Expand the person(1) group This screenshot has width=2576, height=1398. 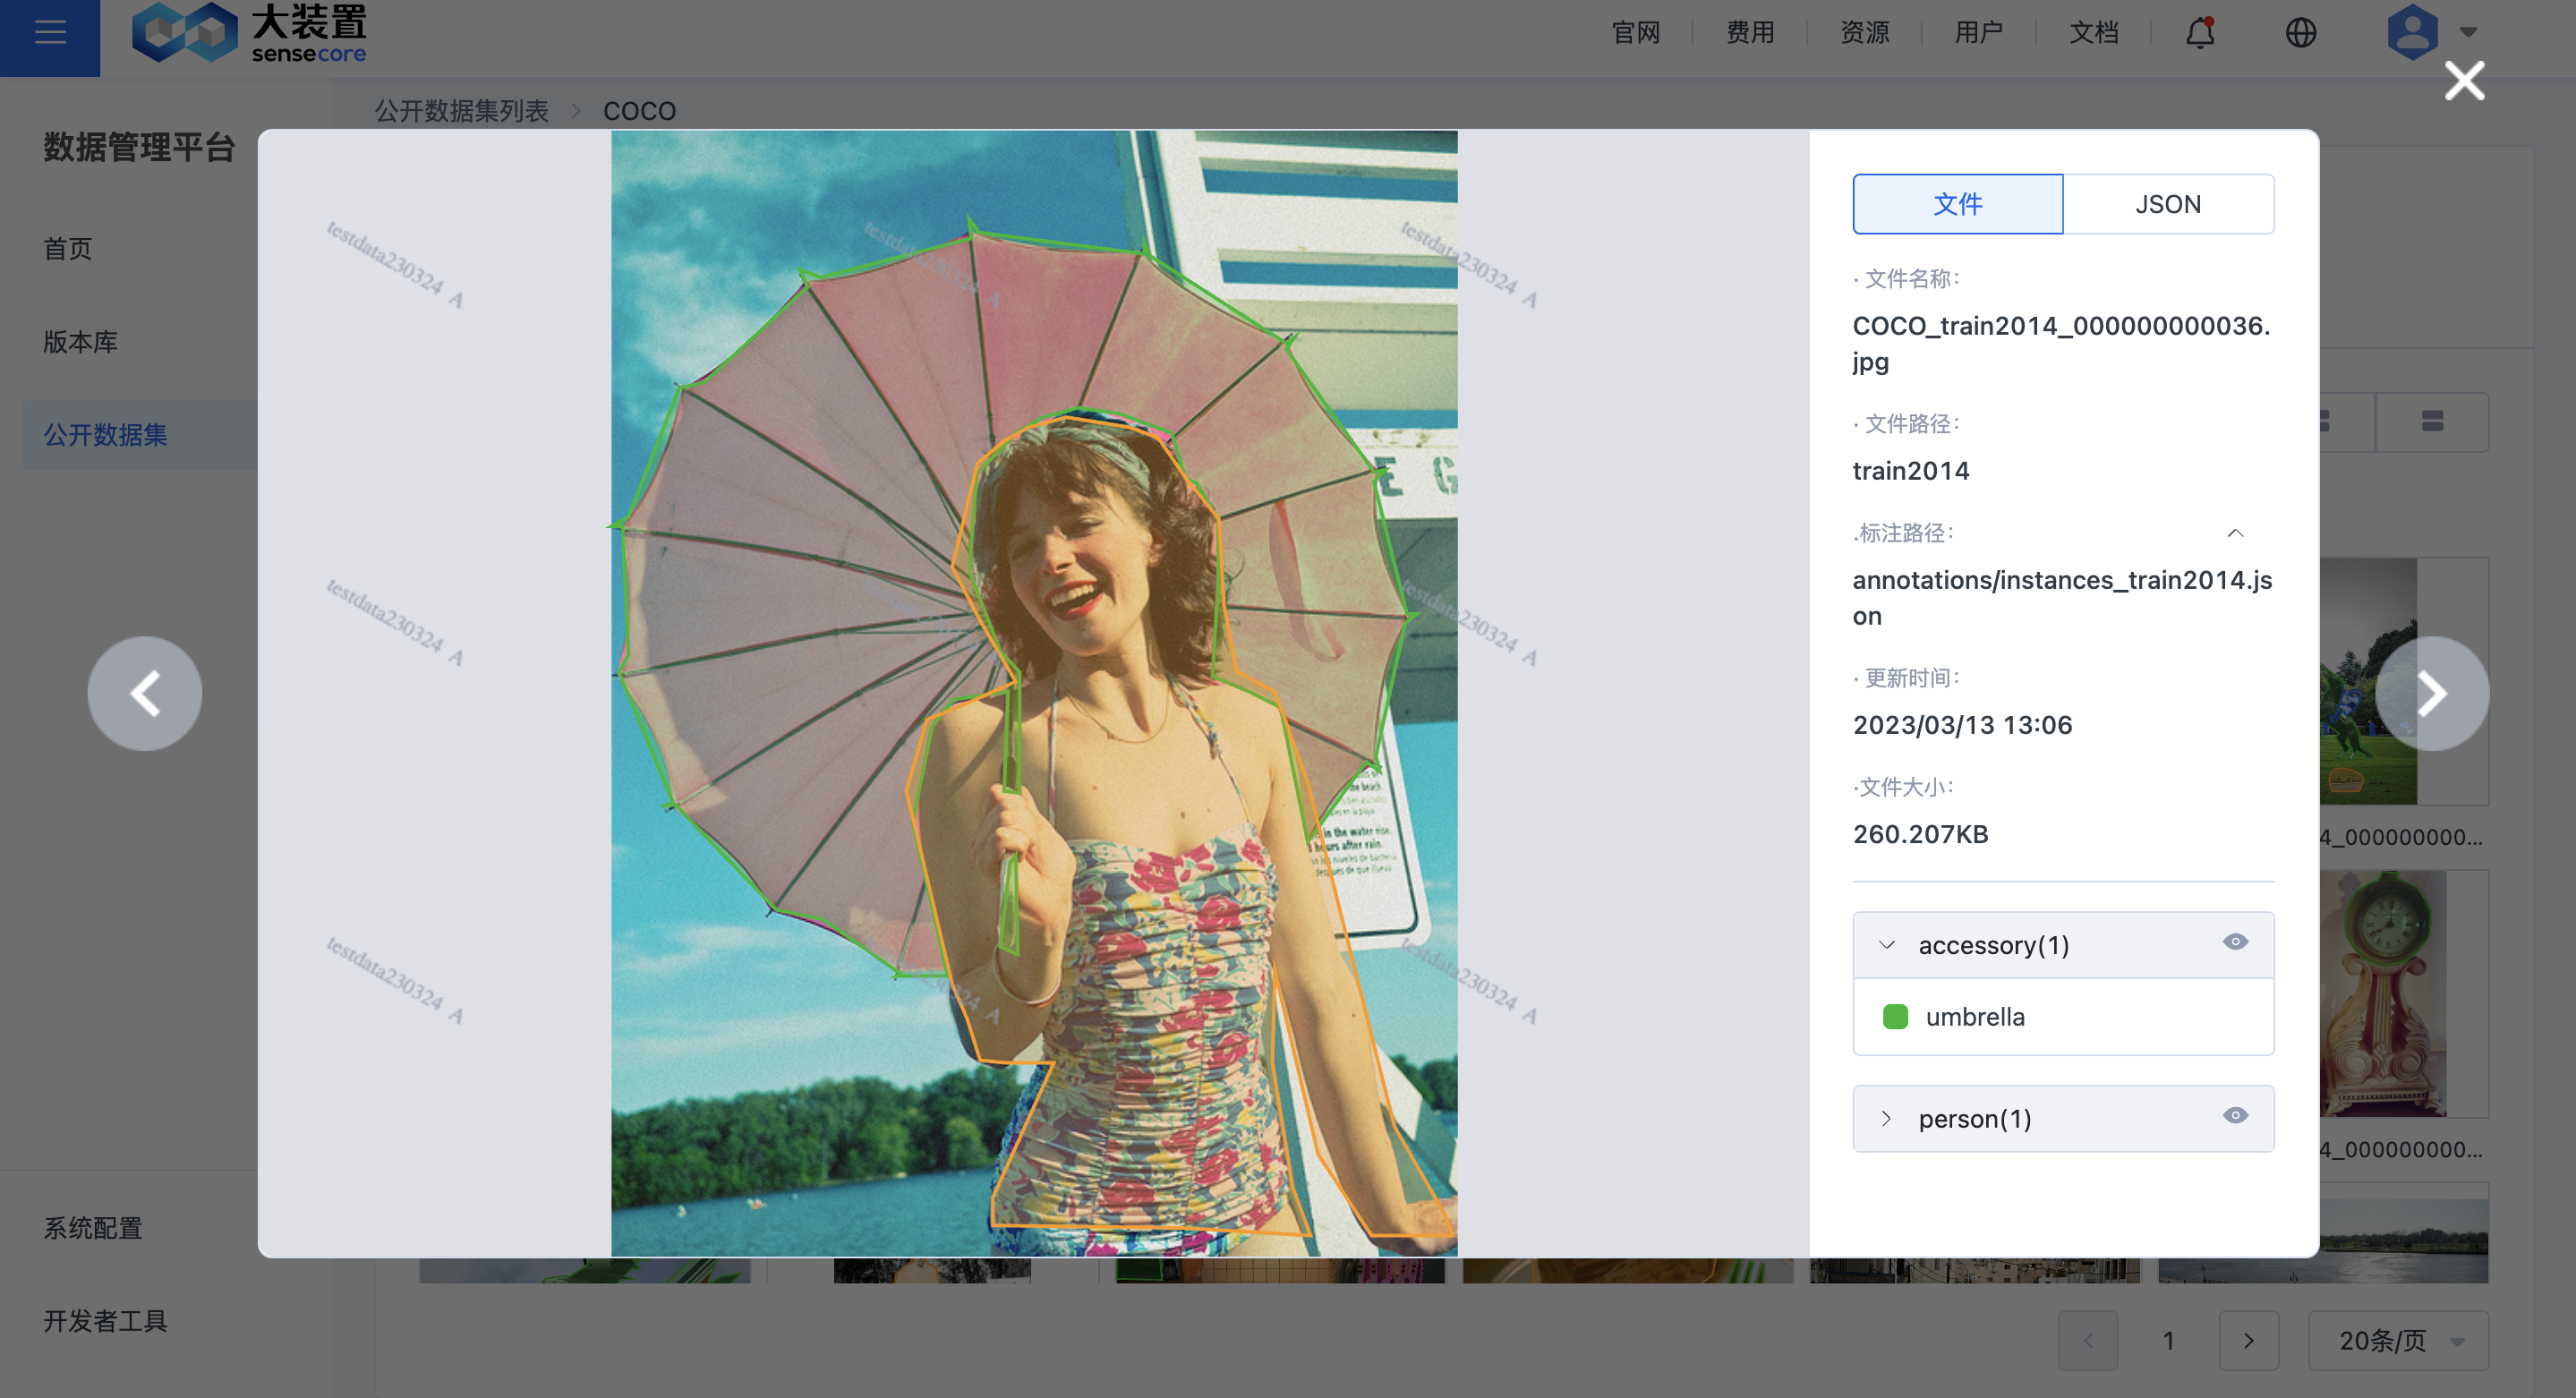click(x=1887, y=1119)
